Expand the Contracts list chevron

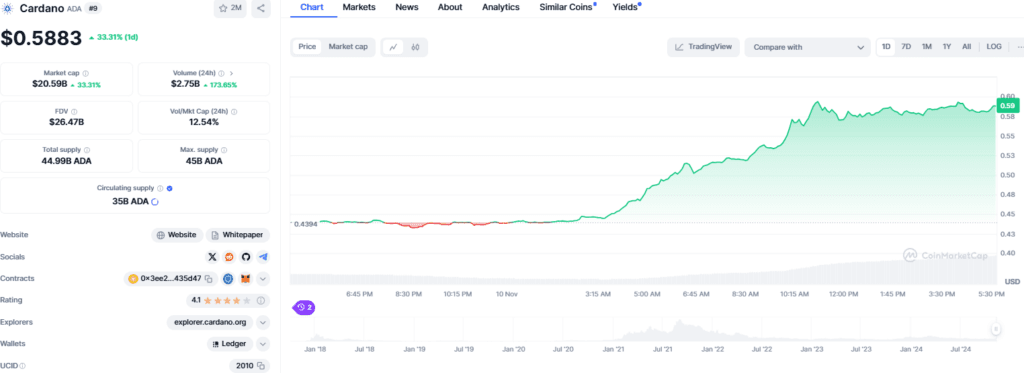point(263,279)
